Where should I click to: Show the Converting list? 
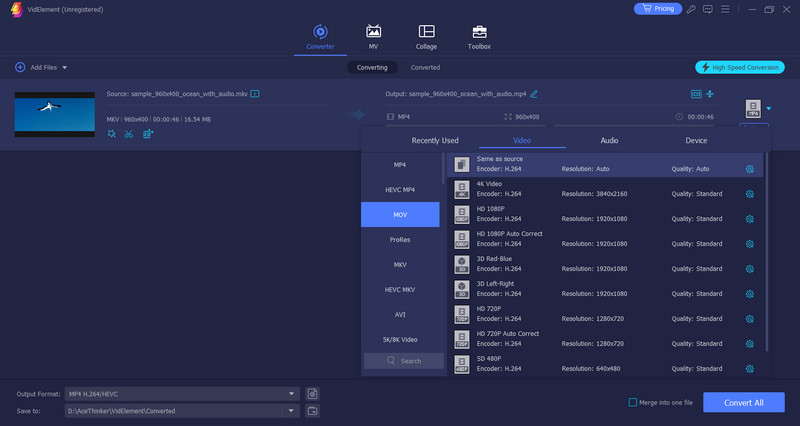pyautogui.click(x=372, y=67)
